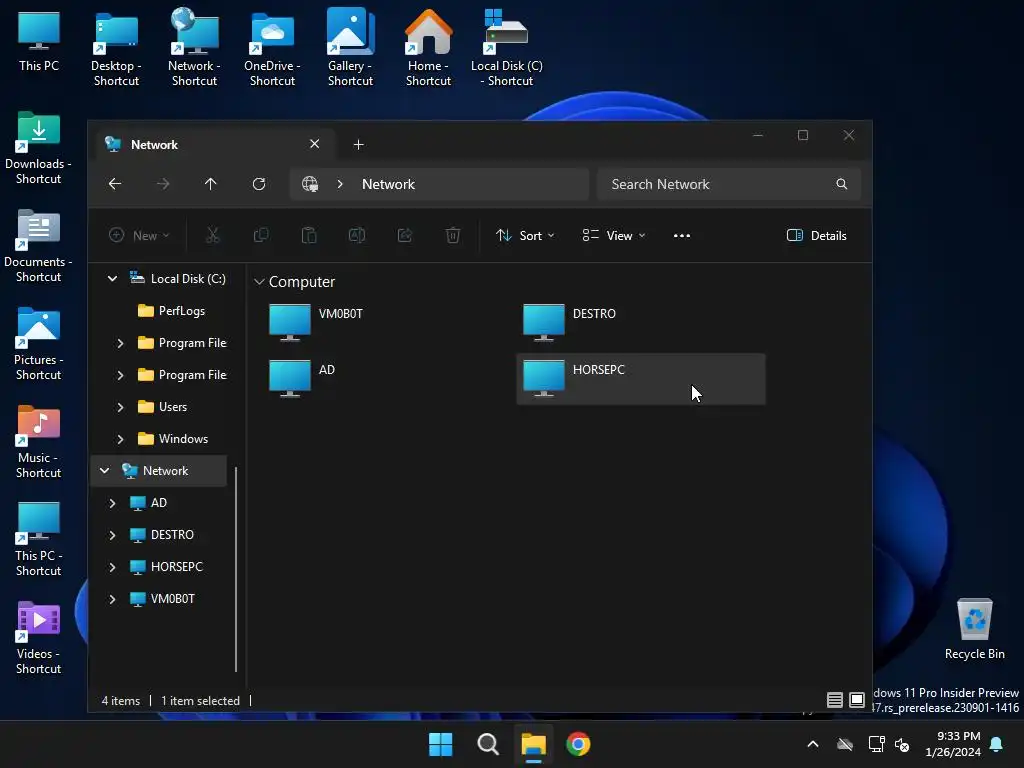1024x768 pixels.
Task: Collapse the Computer group header
Action: tap(259, 281)
